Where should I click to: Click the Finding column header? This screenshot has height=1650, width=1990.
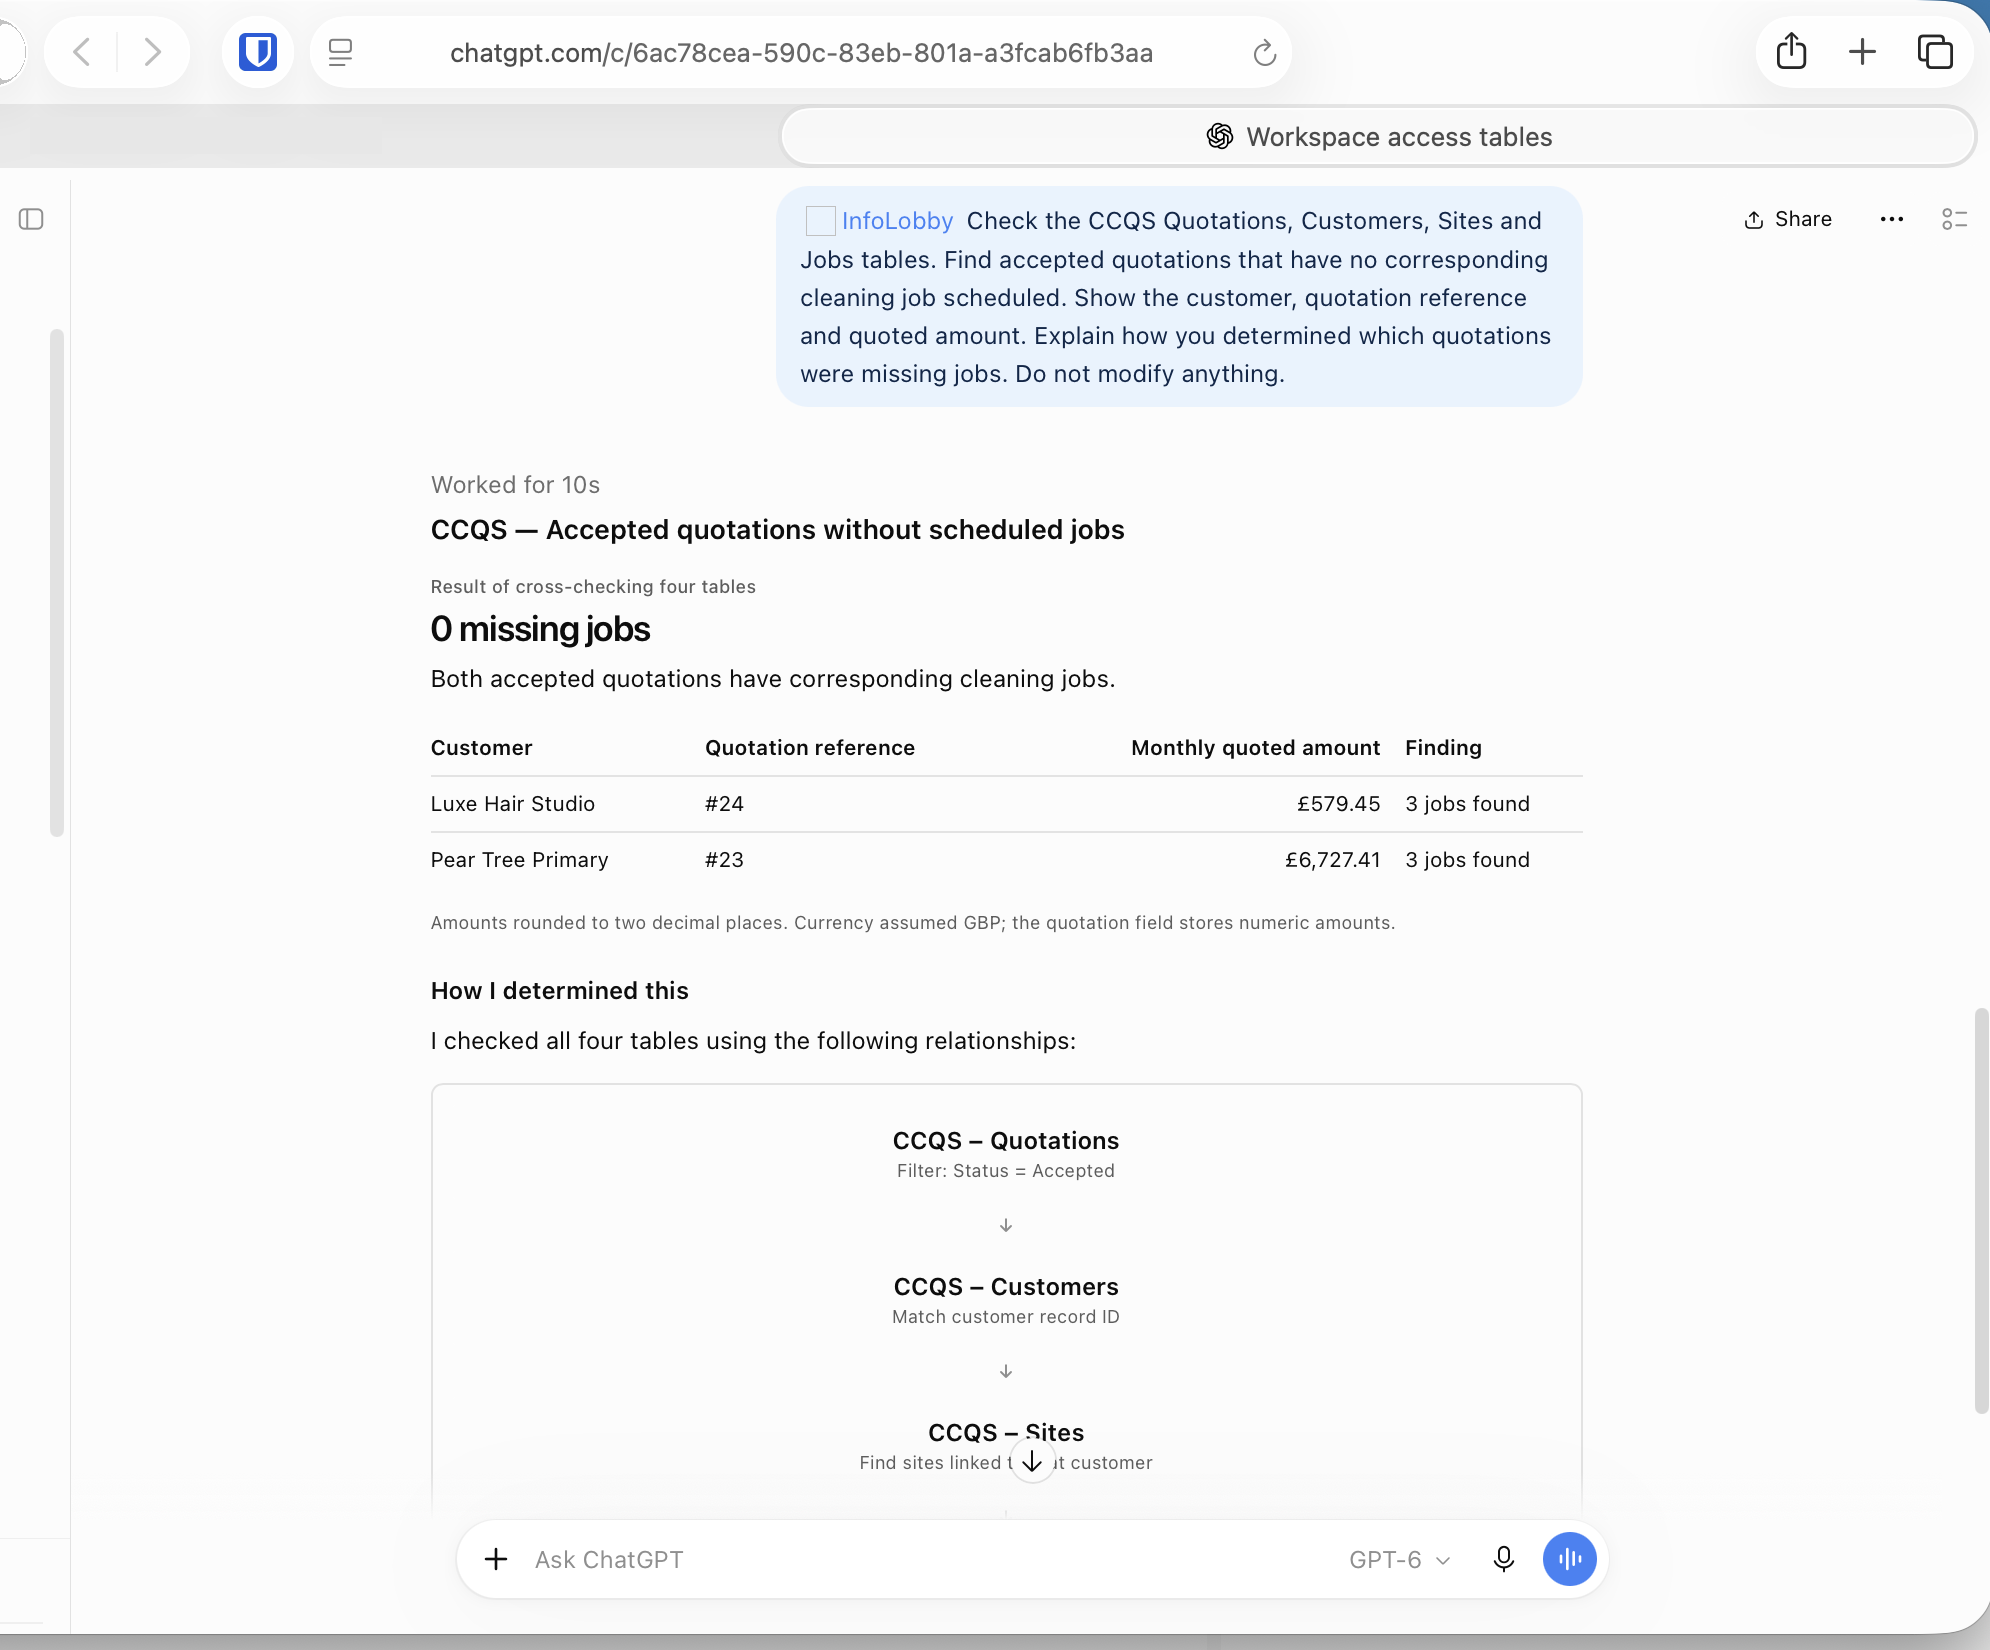coord(1443,748)
